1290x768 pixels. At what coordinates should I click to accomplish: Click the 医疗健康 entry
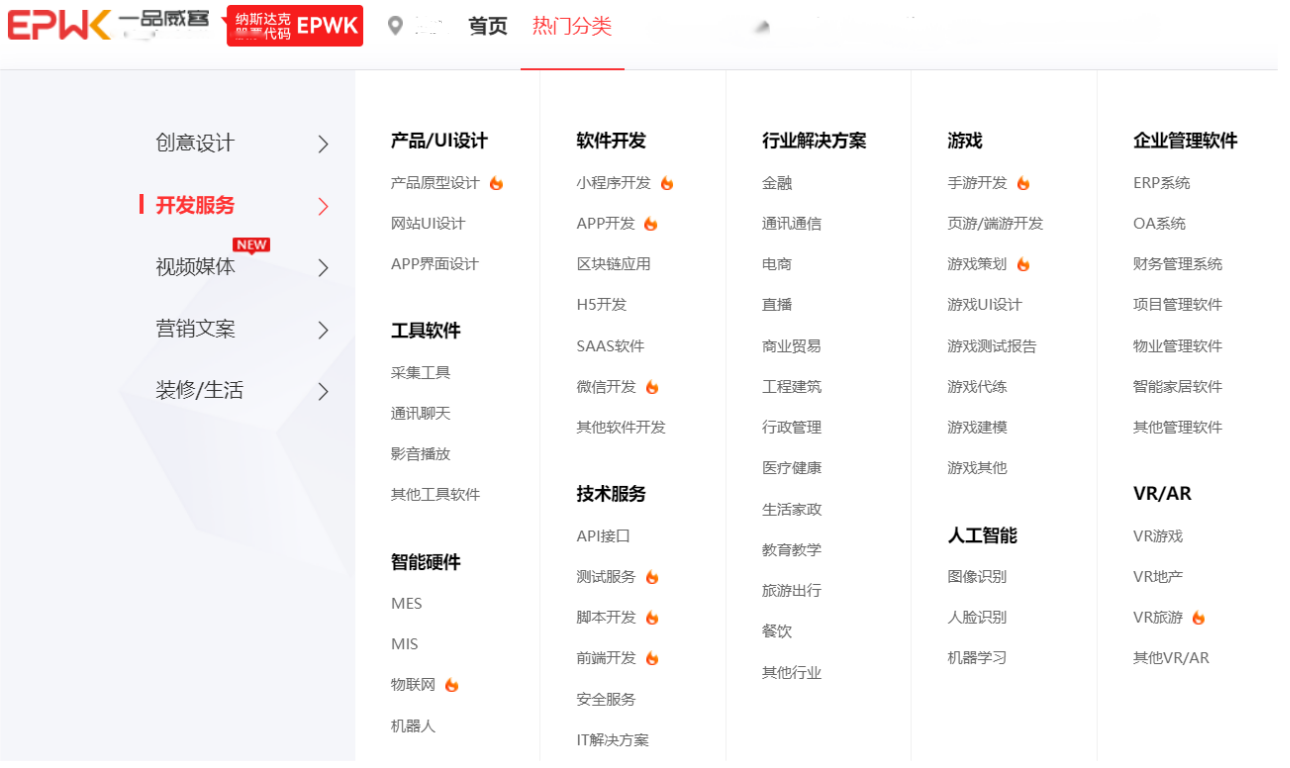click(x=792, y=468)
